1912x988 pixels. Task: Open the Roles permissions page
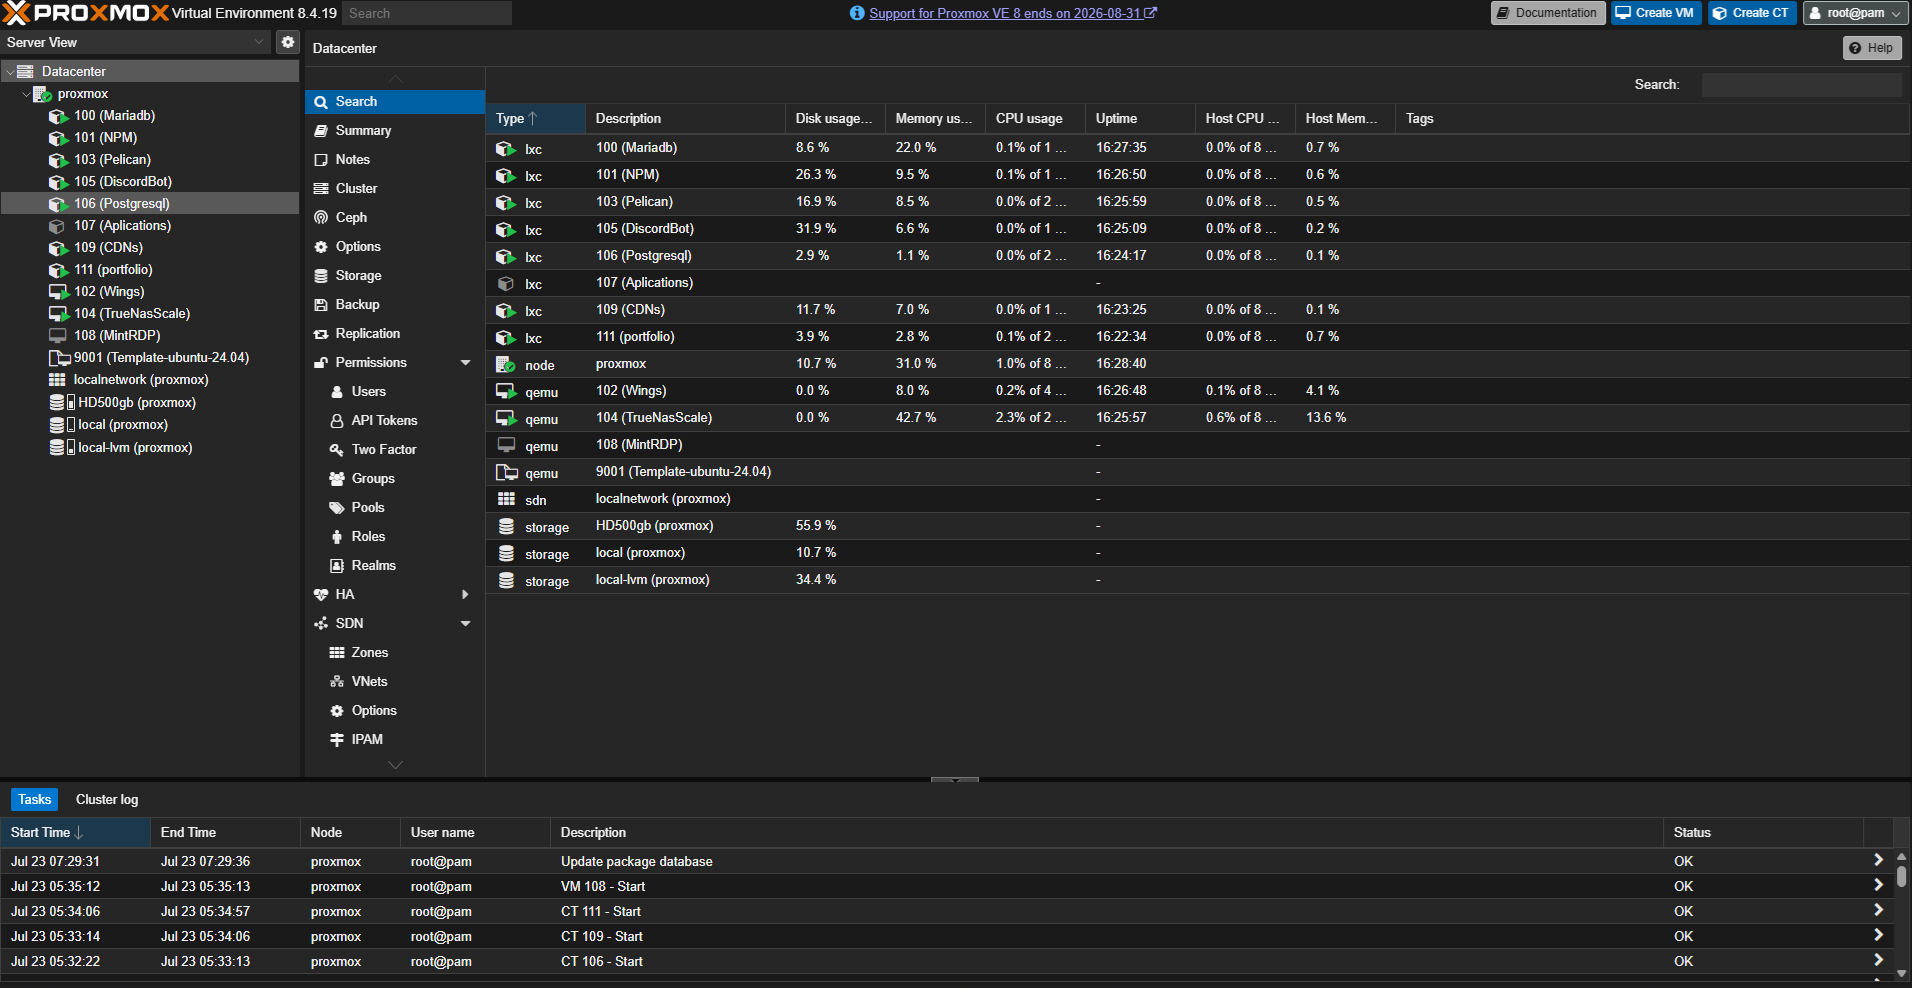click(395, 537)
